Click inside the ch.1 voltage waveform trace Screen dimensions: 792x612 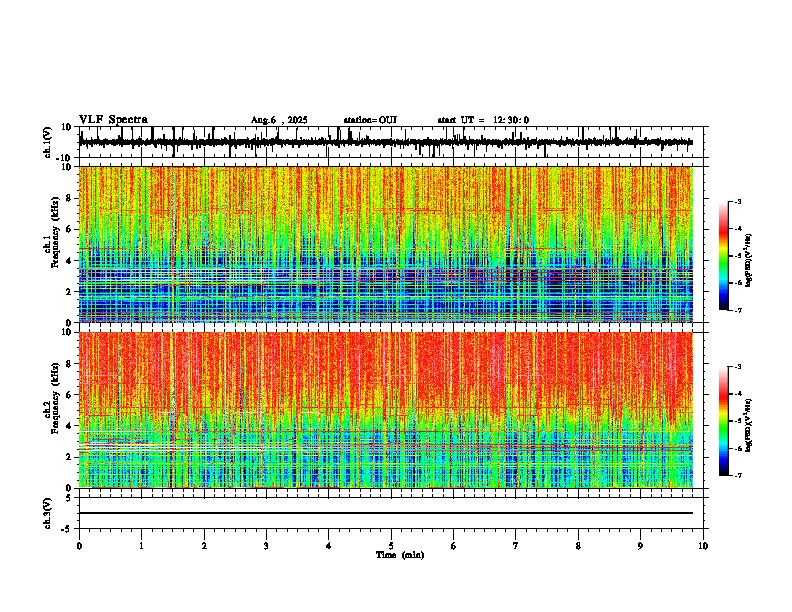pos(386,142)
